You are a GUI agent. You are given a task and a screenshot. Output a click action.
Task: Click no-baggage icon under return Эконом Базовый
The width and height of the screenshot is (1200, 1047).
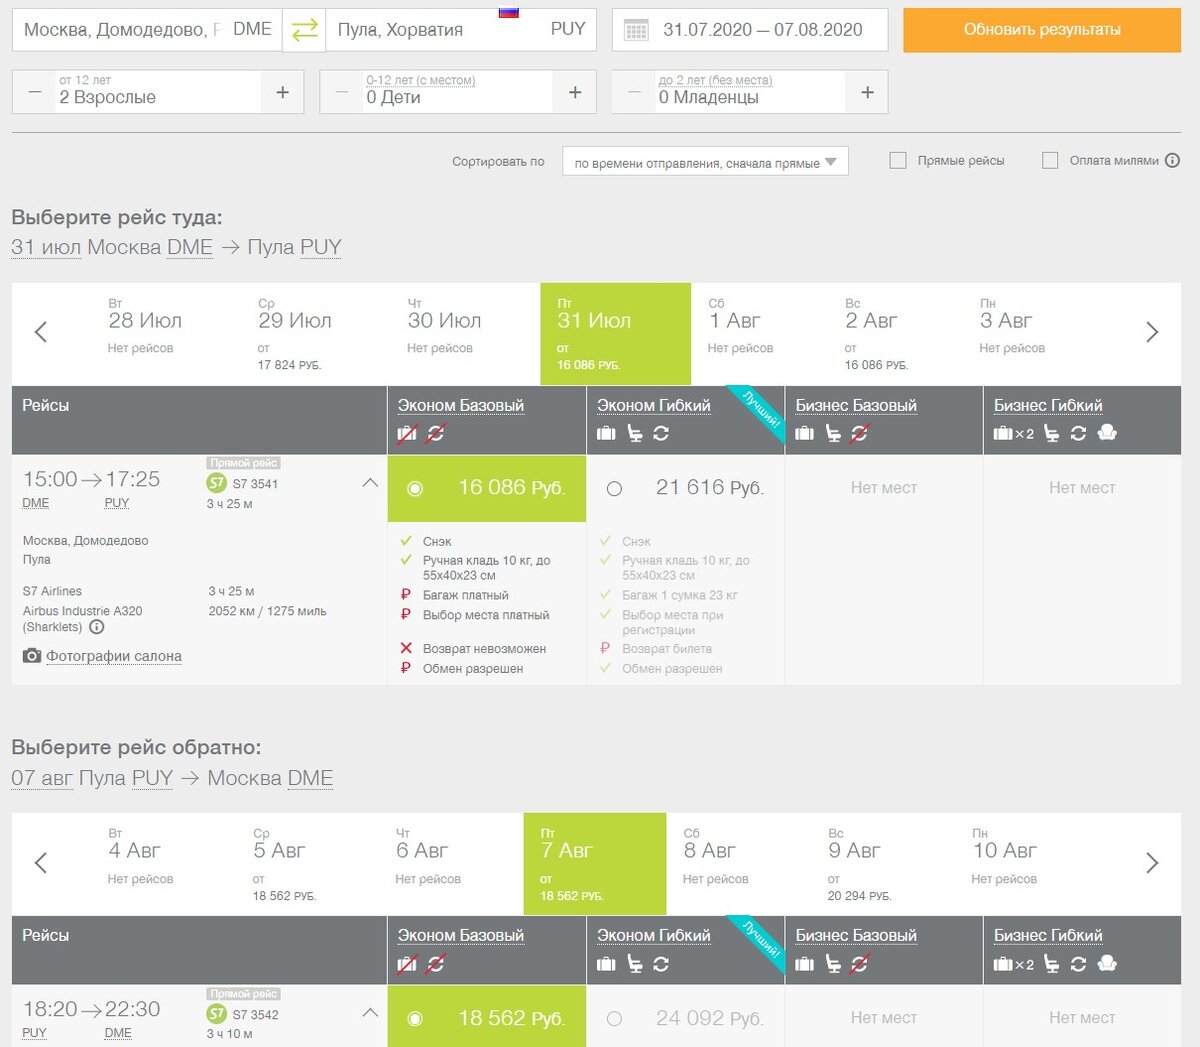pyautogui.click(x=407, y=965)
